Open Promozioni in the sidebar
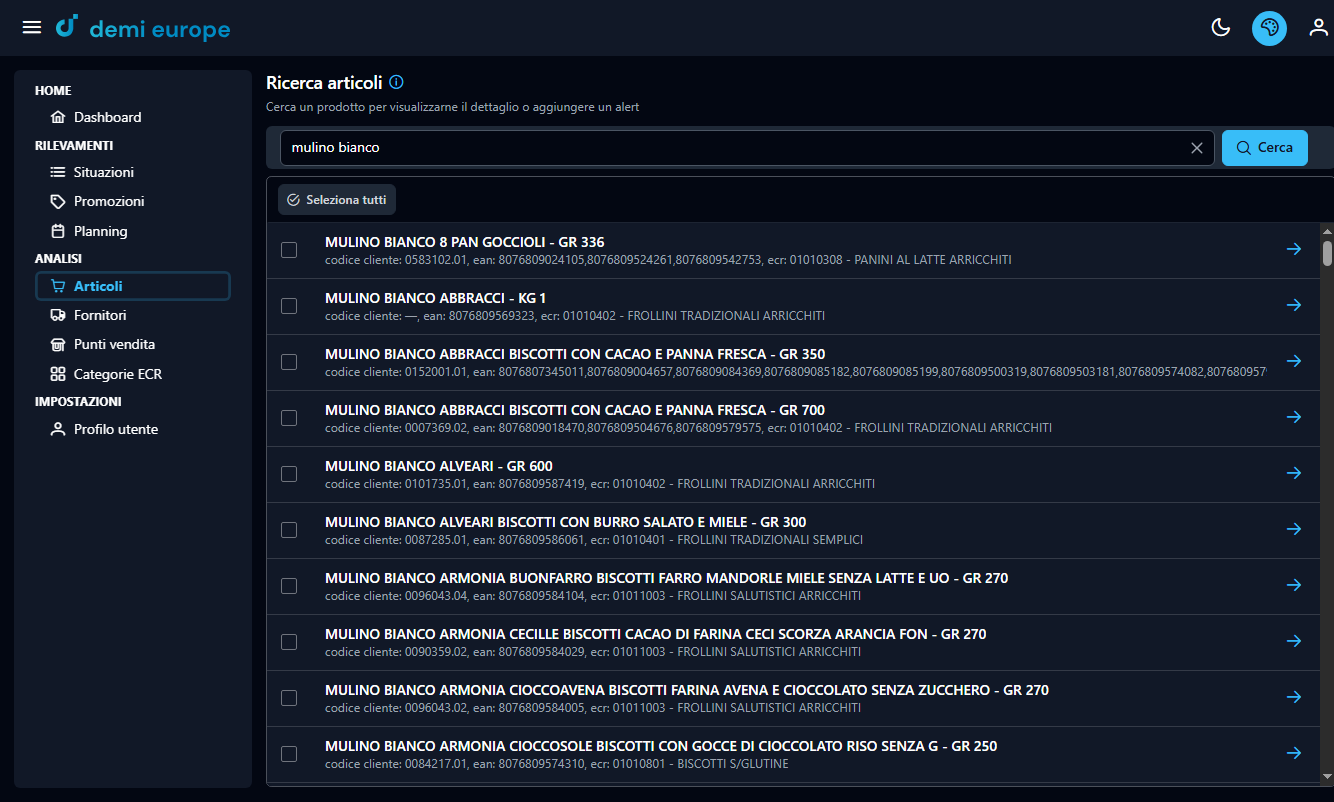The width and height of the screenshot is (1334, 802). pyautogui.click(x=132, y=201)
